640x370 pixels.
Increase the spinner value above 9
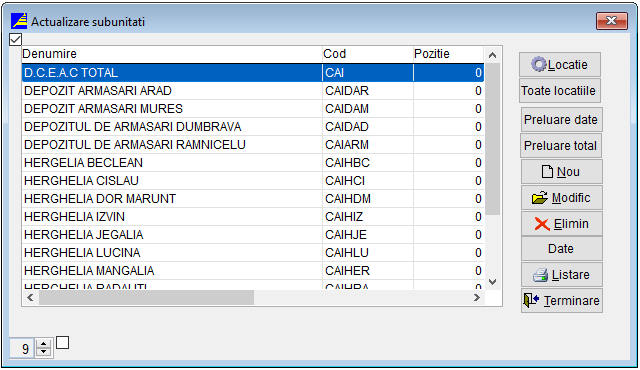pyautogui.click(x=44, y=344)
